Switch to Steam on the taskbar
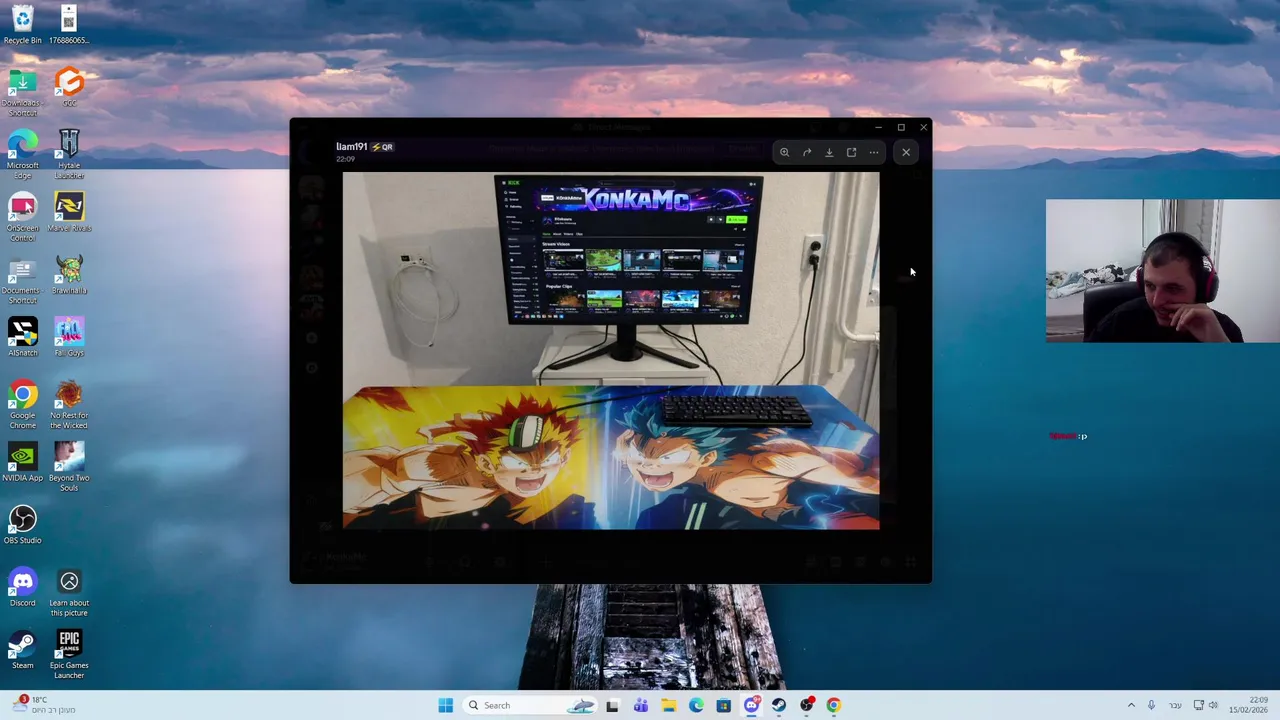Screen dimensions: 1280x720 pos(779,705)
